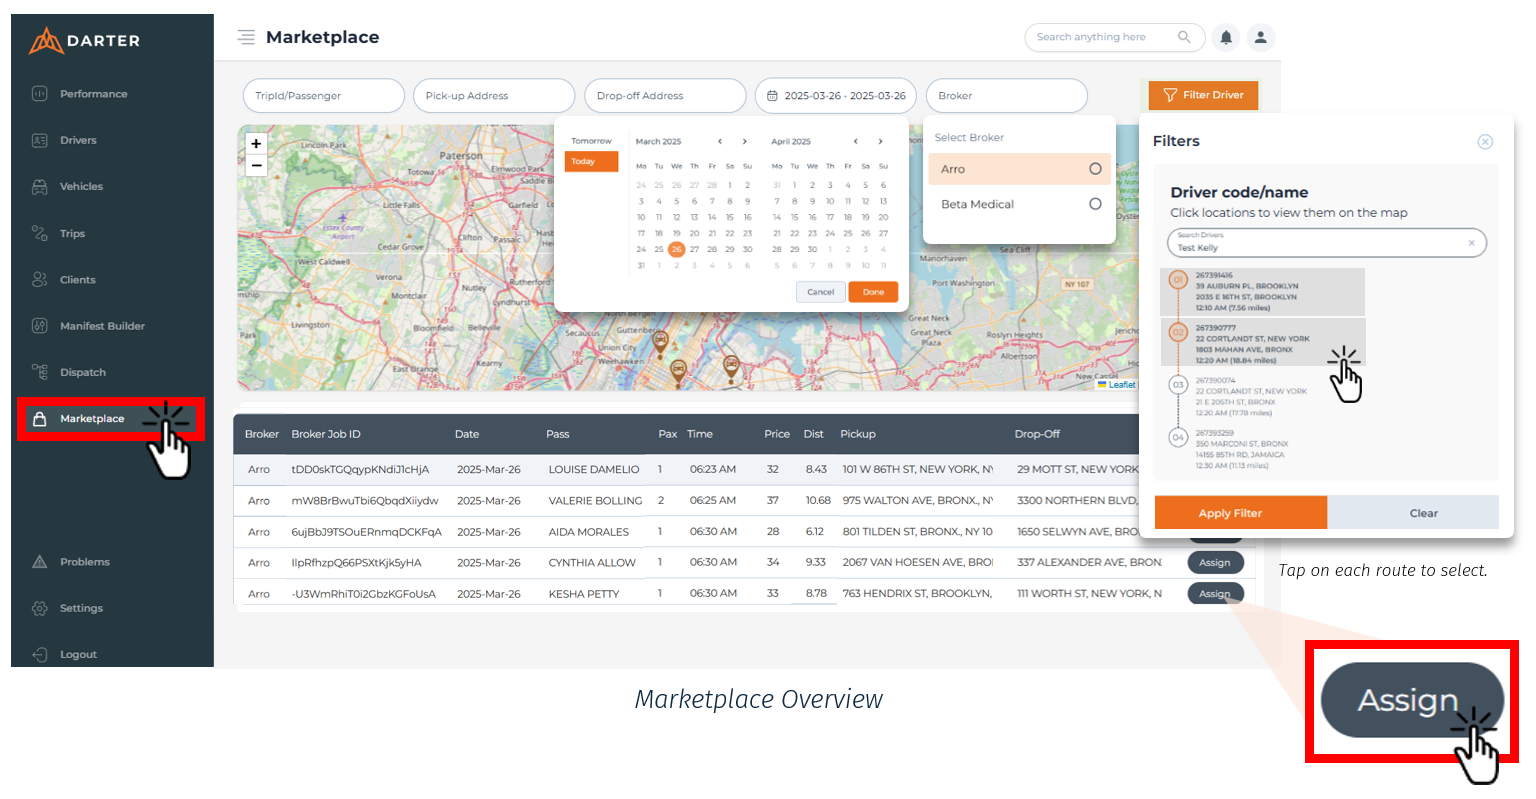Click route stop 01 circle marker
This screenshot has height=799, width=1536.
[1178, 280]
